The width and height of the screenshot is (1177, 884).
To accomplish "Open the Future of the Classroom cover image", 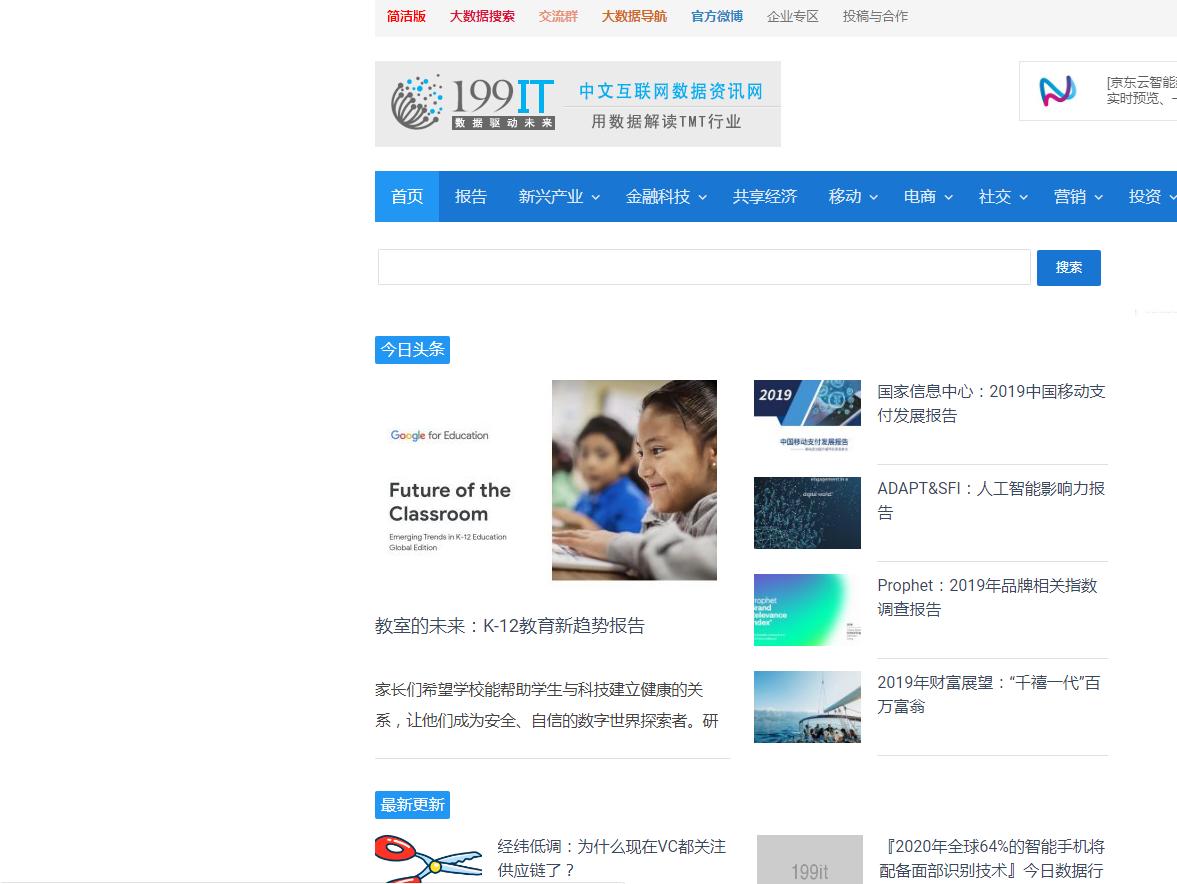I will click(x=546, y=480).
